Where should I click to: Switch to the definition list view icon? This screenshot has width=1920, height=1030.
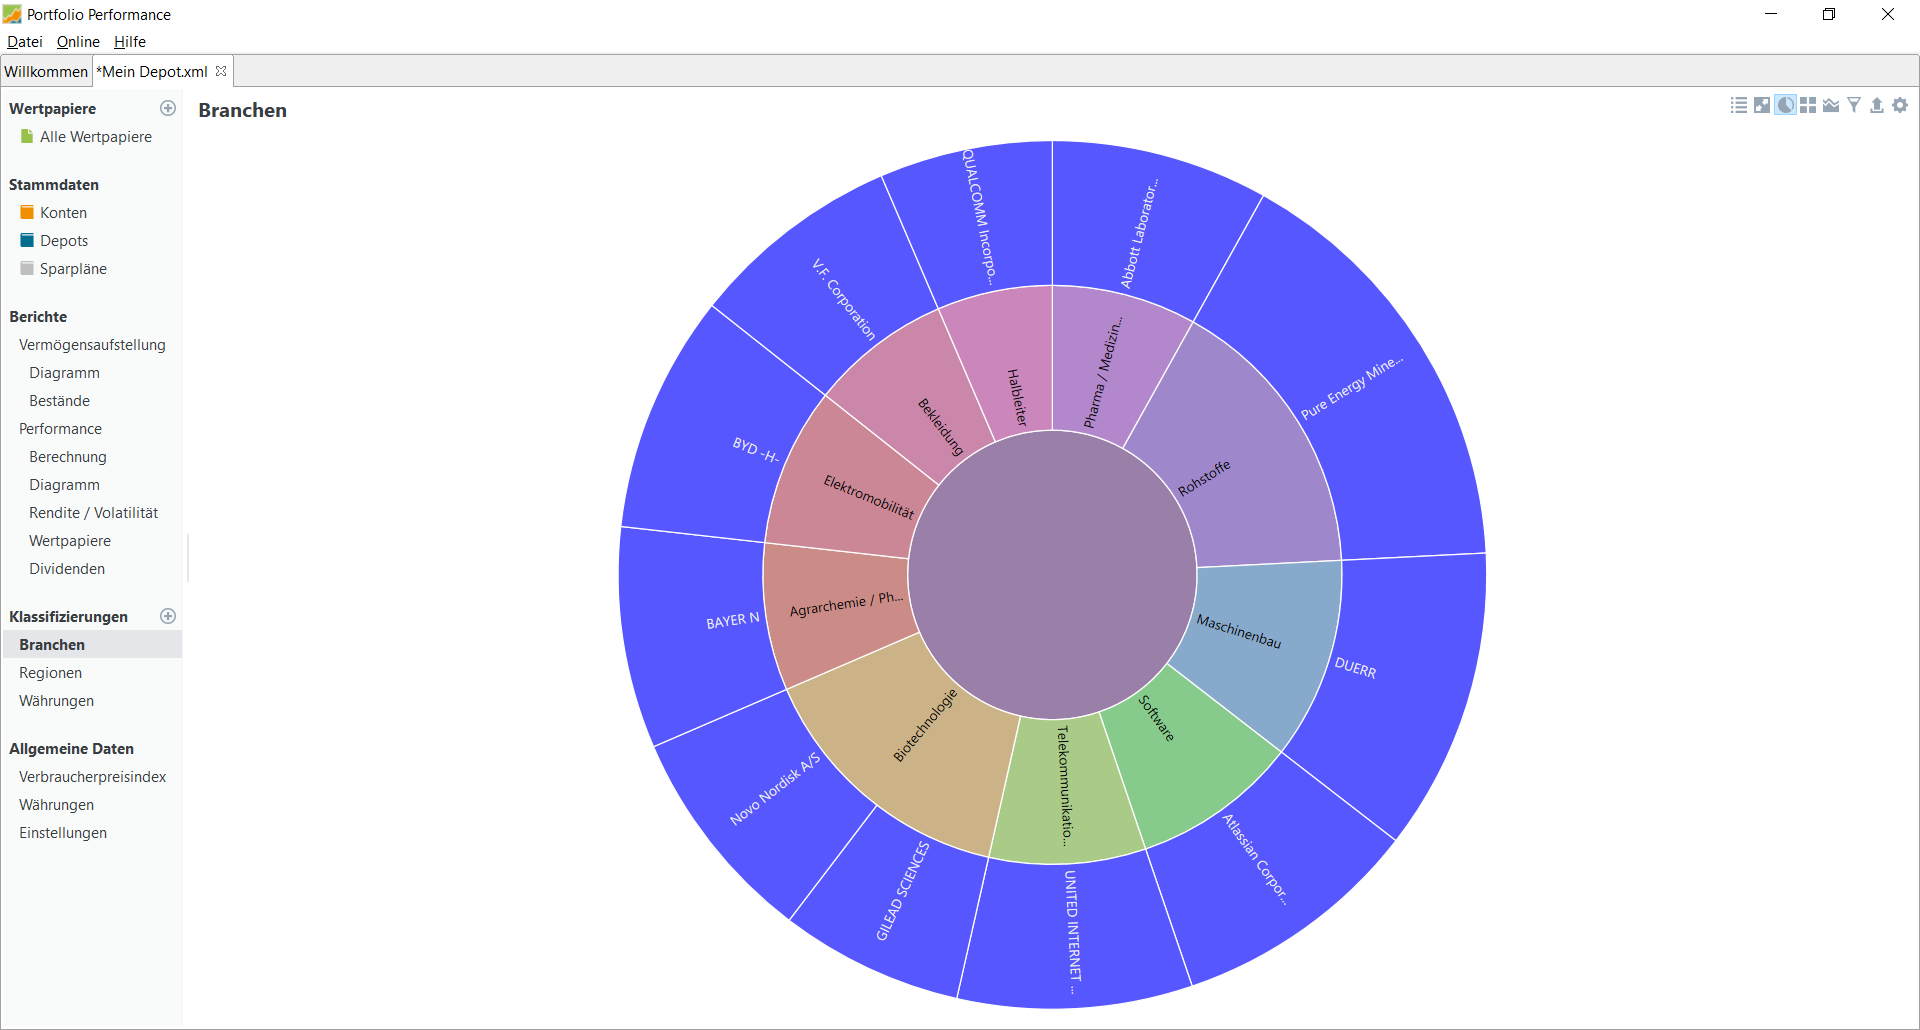[x=1739, y=105]
